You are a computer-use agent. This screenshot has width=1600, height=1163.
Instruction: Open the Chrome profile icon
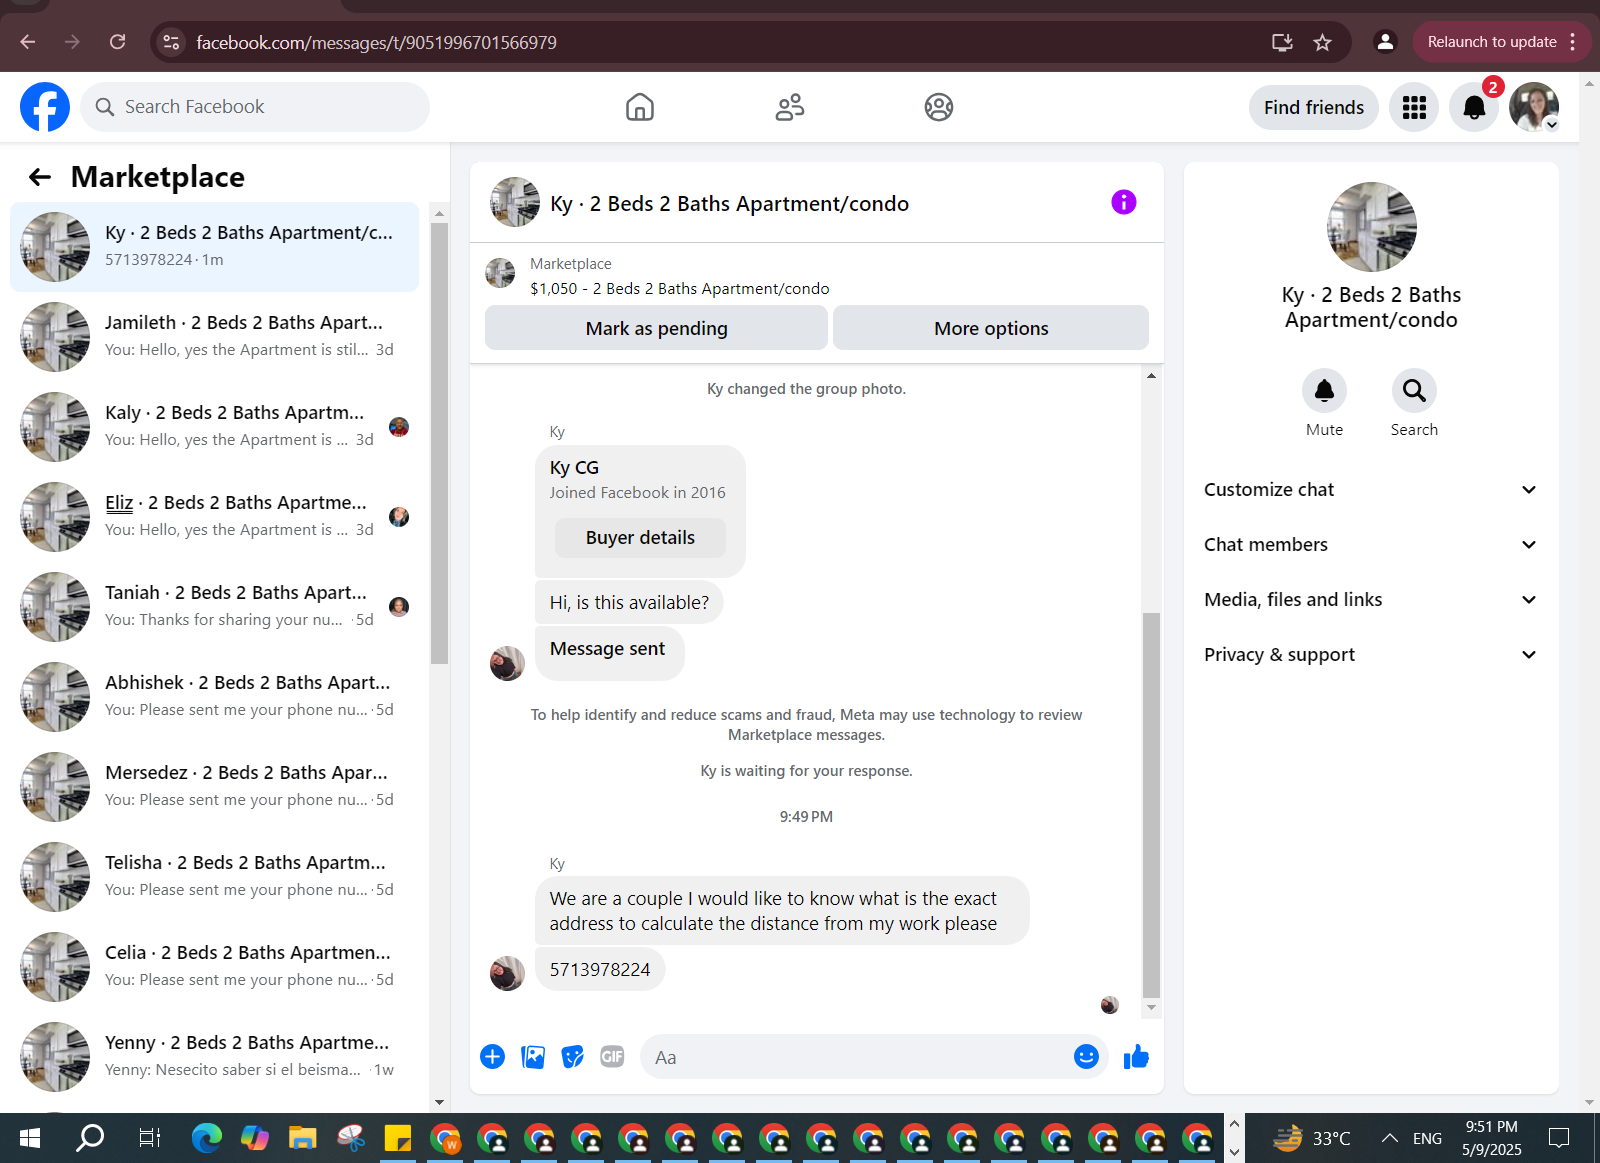(1385, 42)
